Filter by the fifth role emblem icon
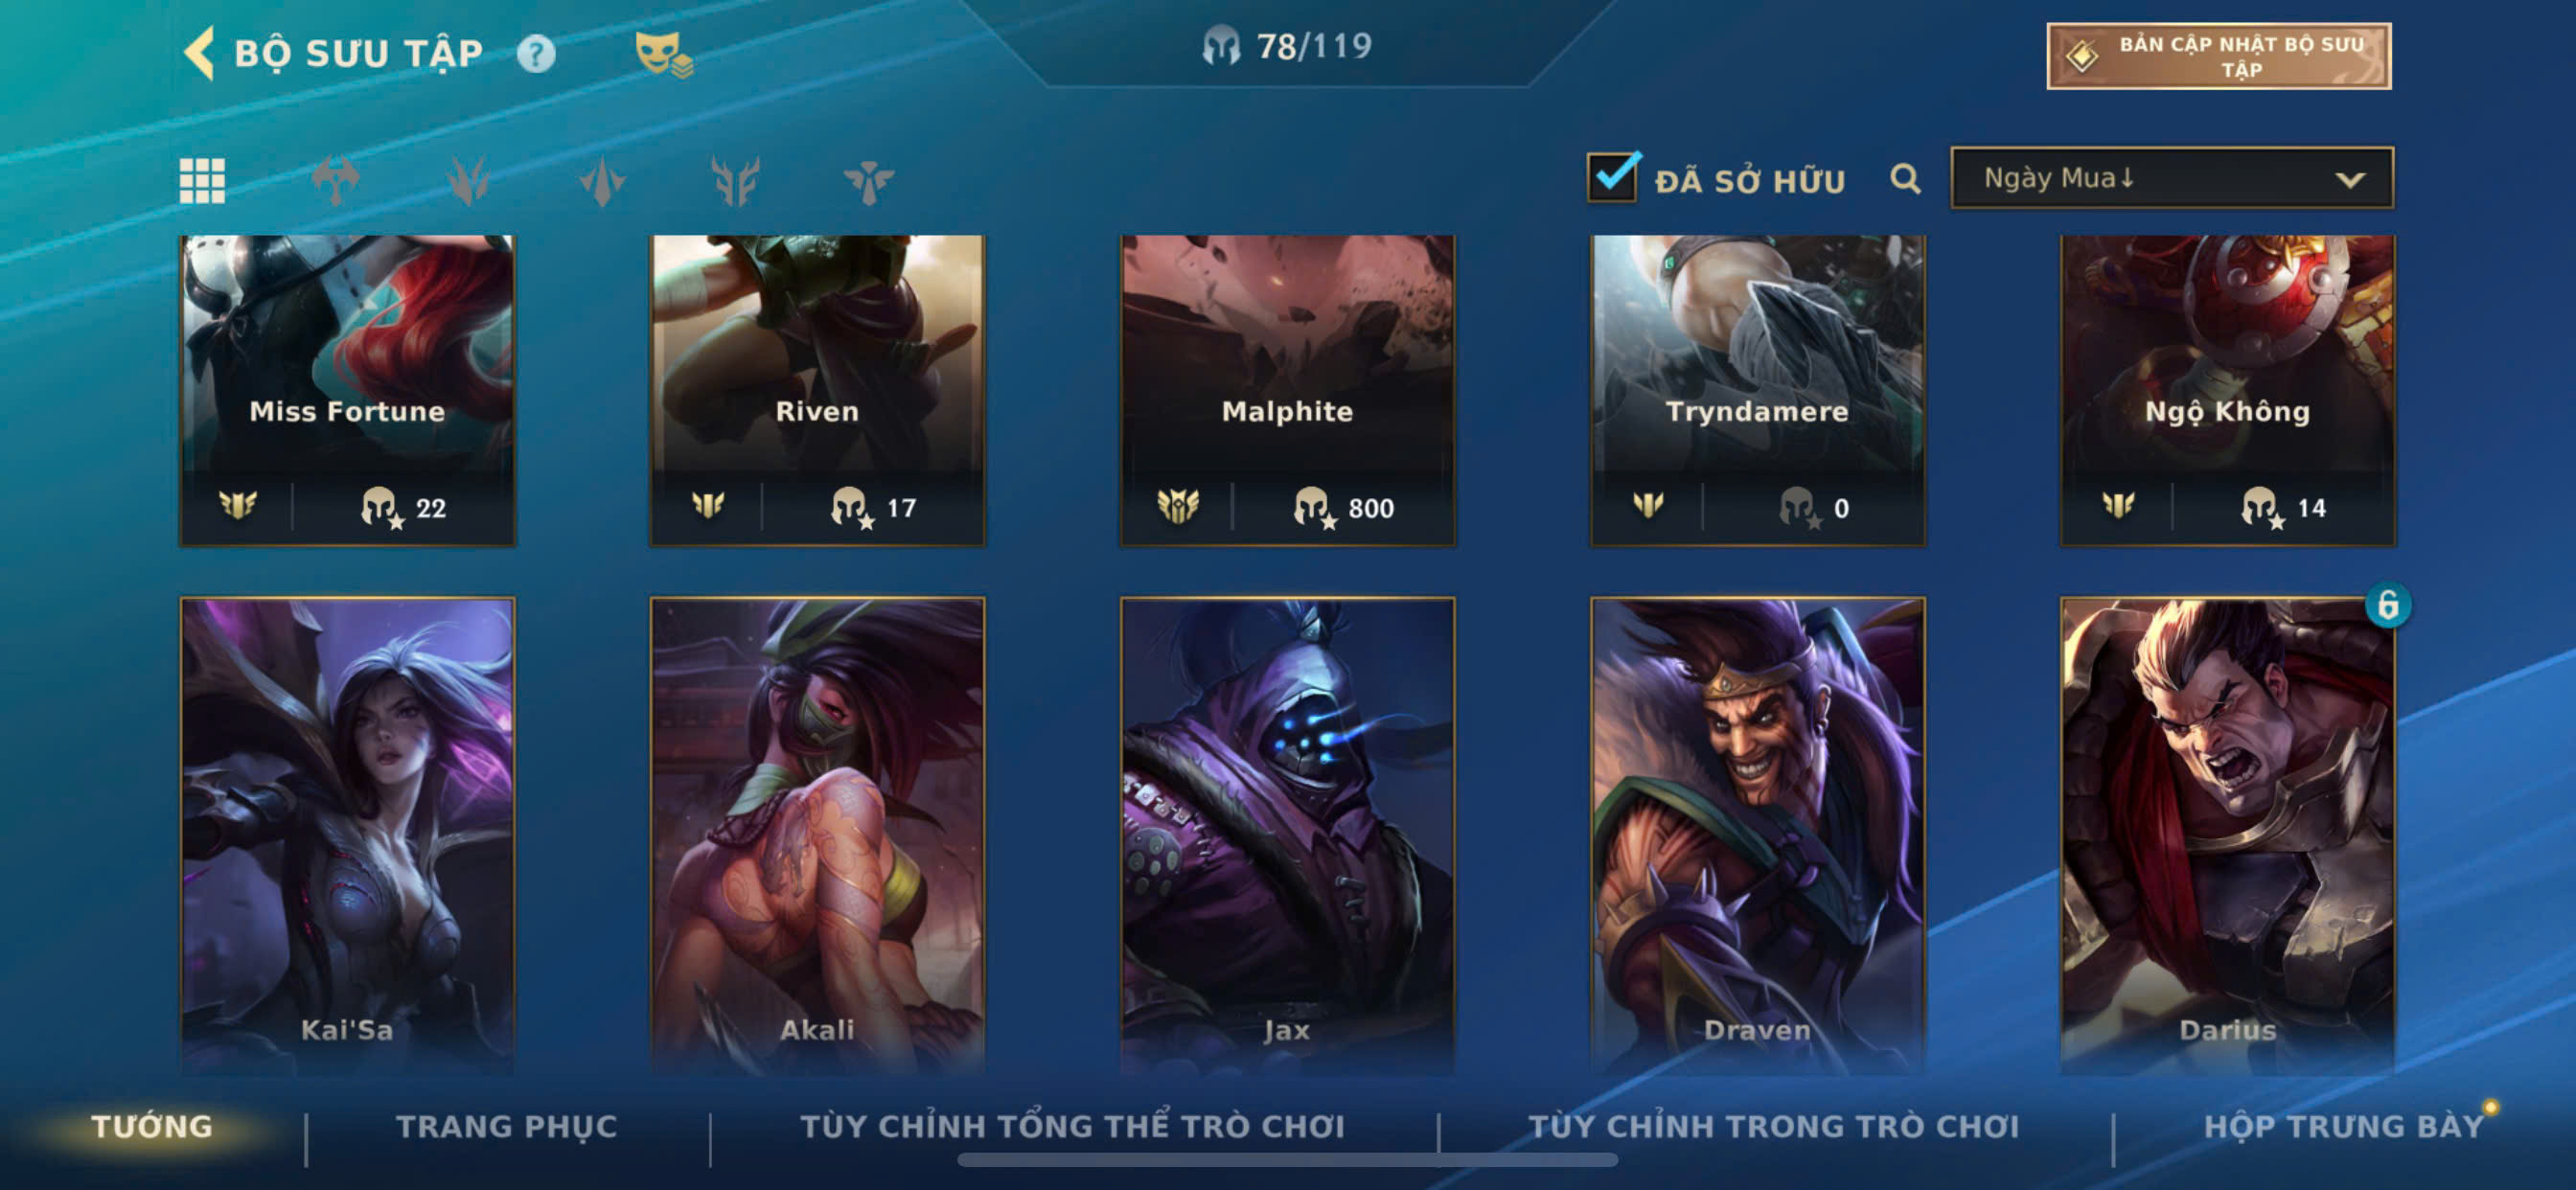Screen dimensions: 2576x1190 point(868,181)
